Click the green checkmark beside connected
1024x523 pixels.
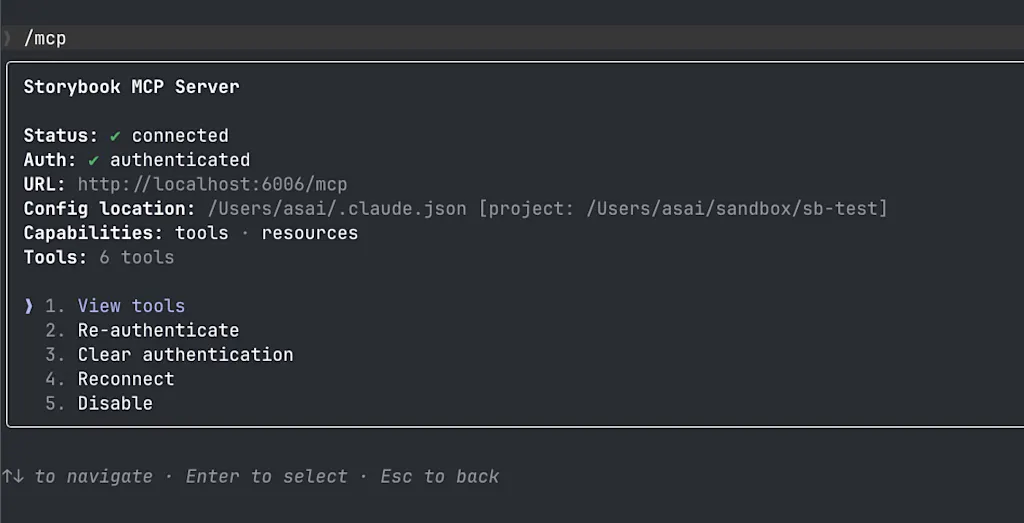point(115,136)
